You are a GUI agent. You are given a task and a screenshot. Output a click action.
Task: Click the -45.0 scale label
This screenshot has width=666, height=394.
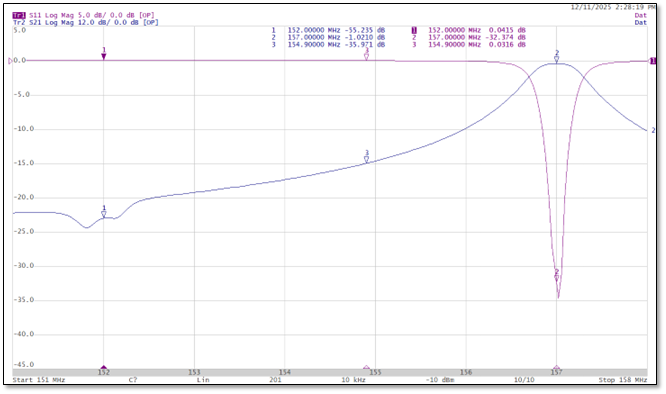pos(24,365)
